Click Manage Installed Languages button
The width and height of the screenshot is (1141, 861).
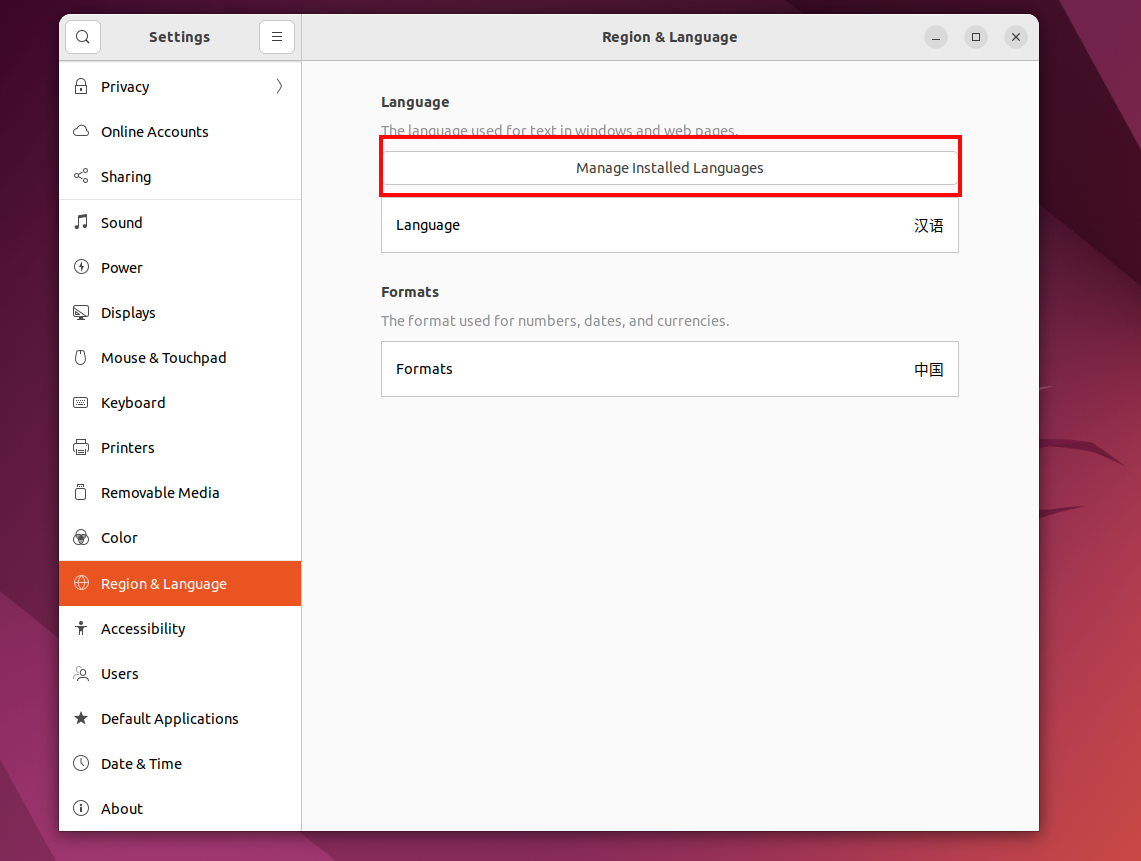point(669,168)
